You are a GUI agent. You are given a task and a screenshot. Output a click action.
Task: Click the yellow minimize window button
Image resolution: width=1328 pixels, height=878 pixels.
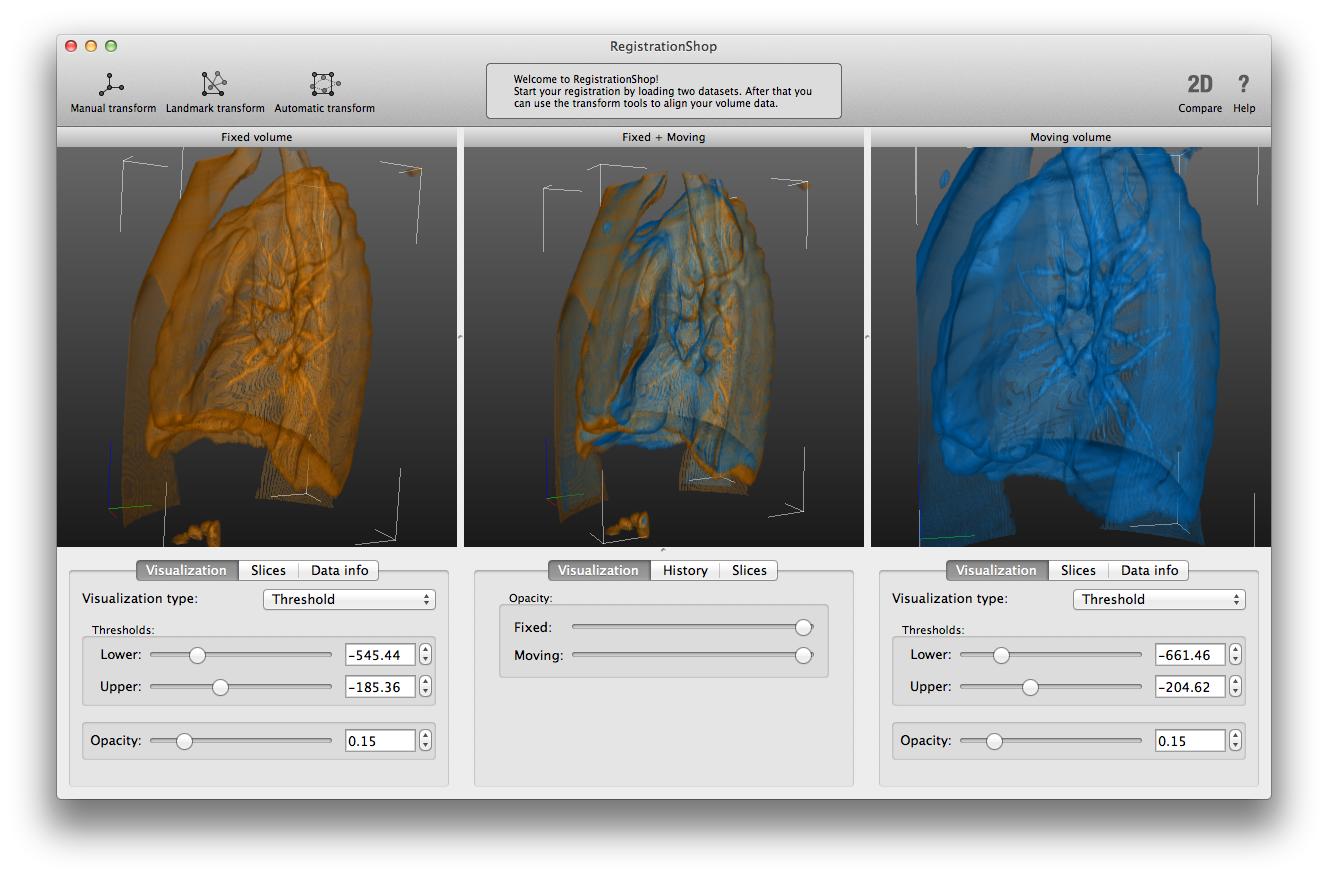point(91,46)
